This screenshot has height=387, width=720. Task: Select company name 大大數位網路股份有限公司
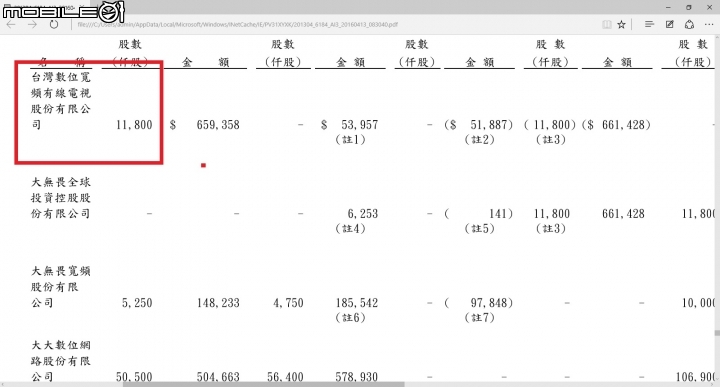(61, 361)
